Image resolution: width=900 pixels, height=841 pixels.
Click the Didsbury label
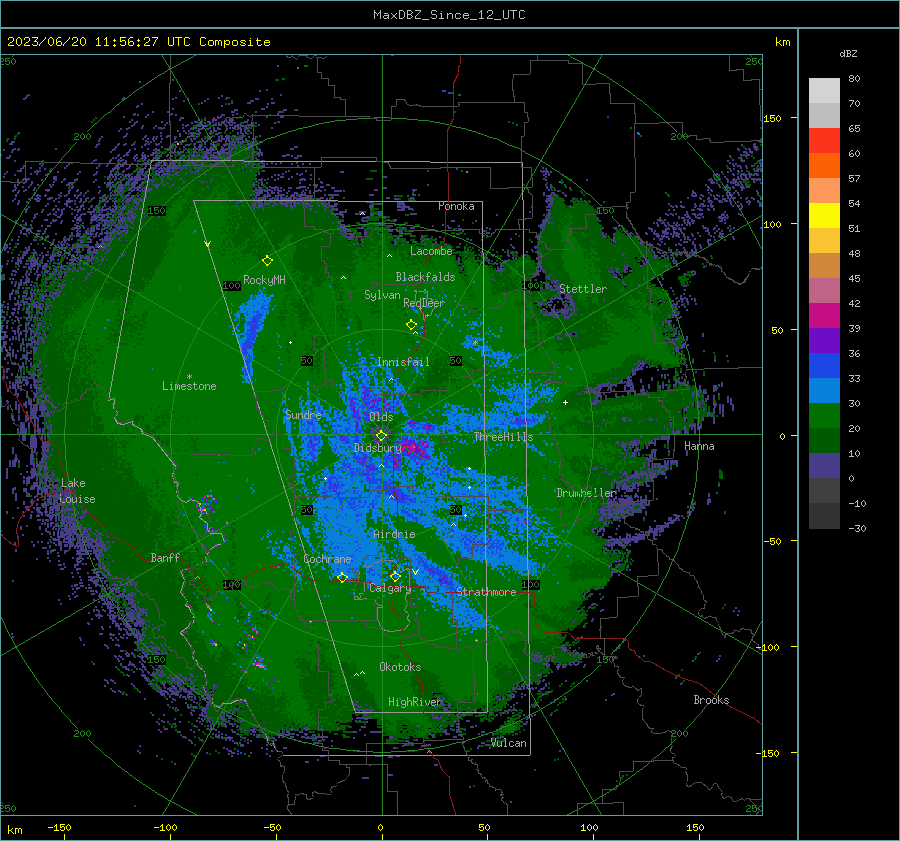(x=377, y=448)
